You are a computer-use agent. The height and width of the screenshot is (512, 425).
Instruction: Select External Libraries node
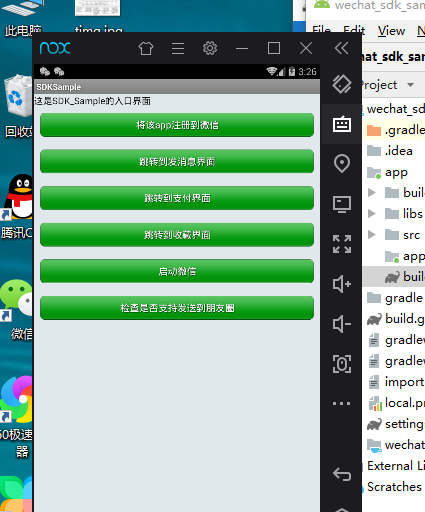click(396, 466)
